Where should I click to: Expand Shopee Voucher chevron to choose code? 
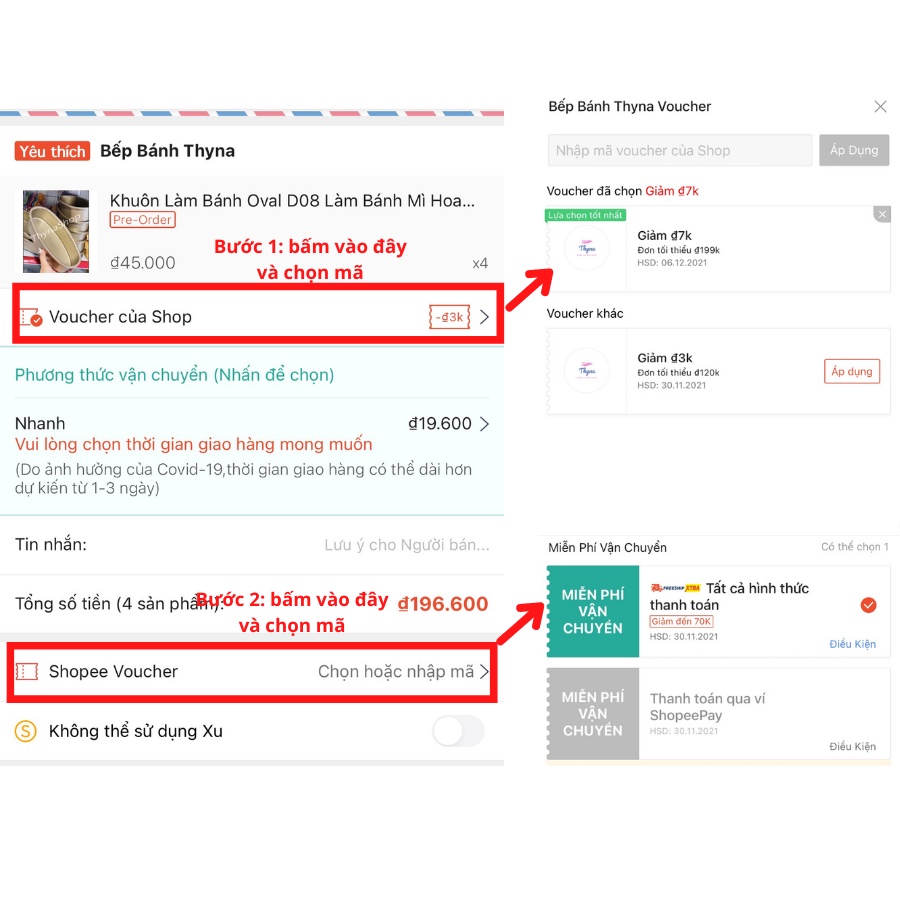coord(484,671)
